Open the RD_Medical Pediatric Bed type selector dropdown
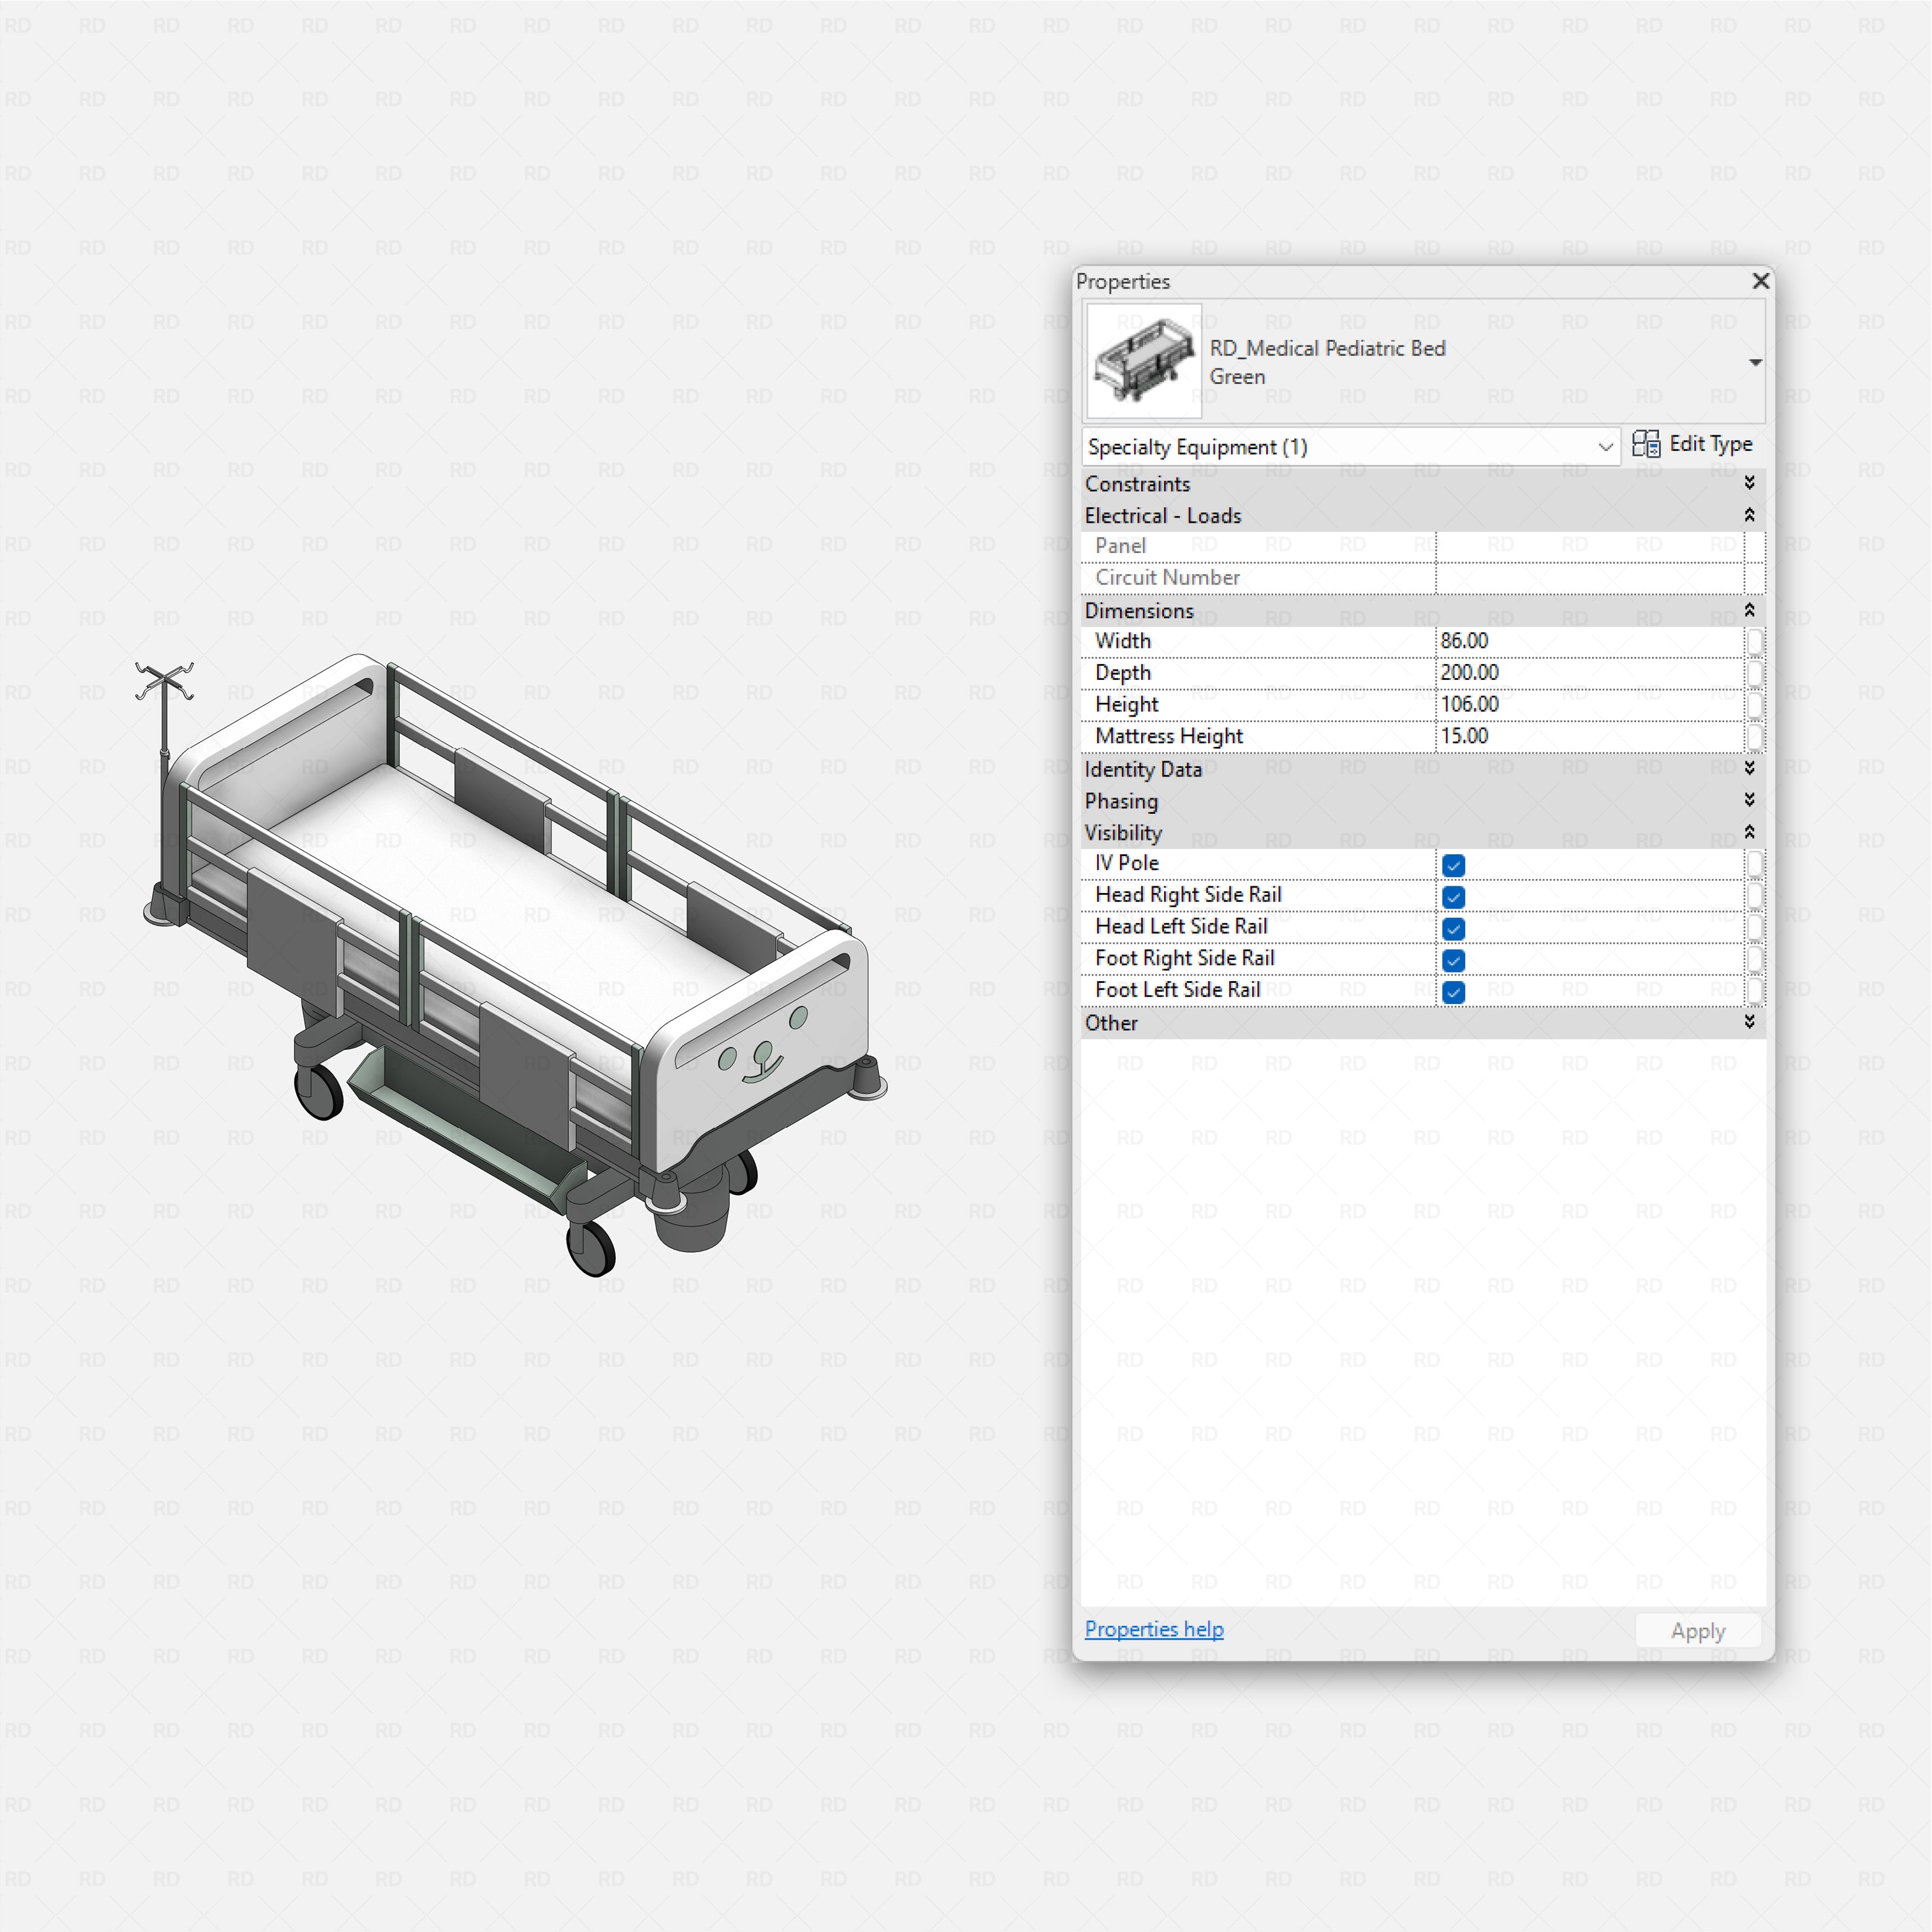The image size is (1932, 1932). point(1755,362)
